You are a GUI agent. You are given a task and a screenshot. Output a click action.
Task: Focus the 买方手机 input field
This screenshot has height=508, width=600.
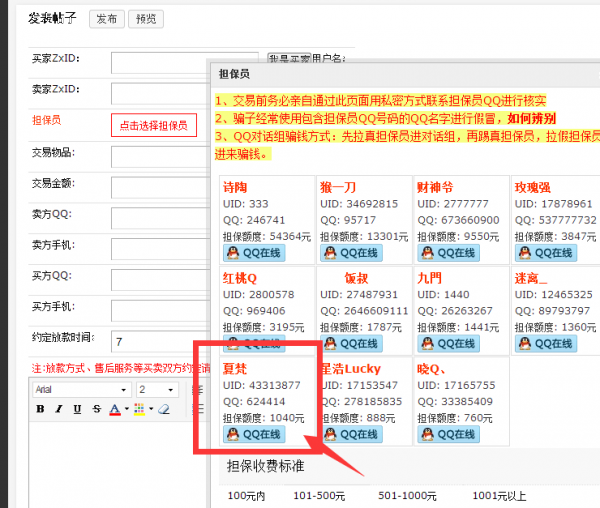pyautogui.click(x=161, y=311)
